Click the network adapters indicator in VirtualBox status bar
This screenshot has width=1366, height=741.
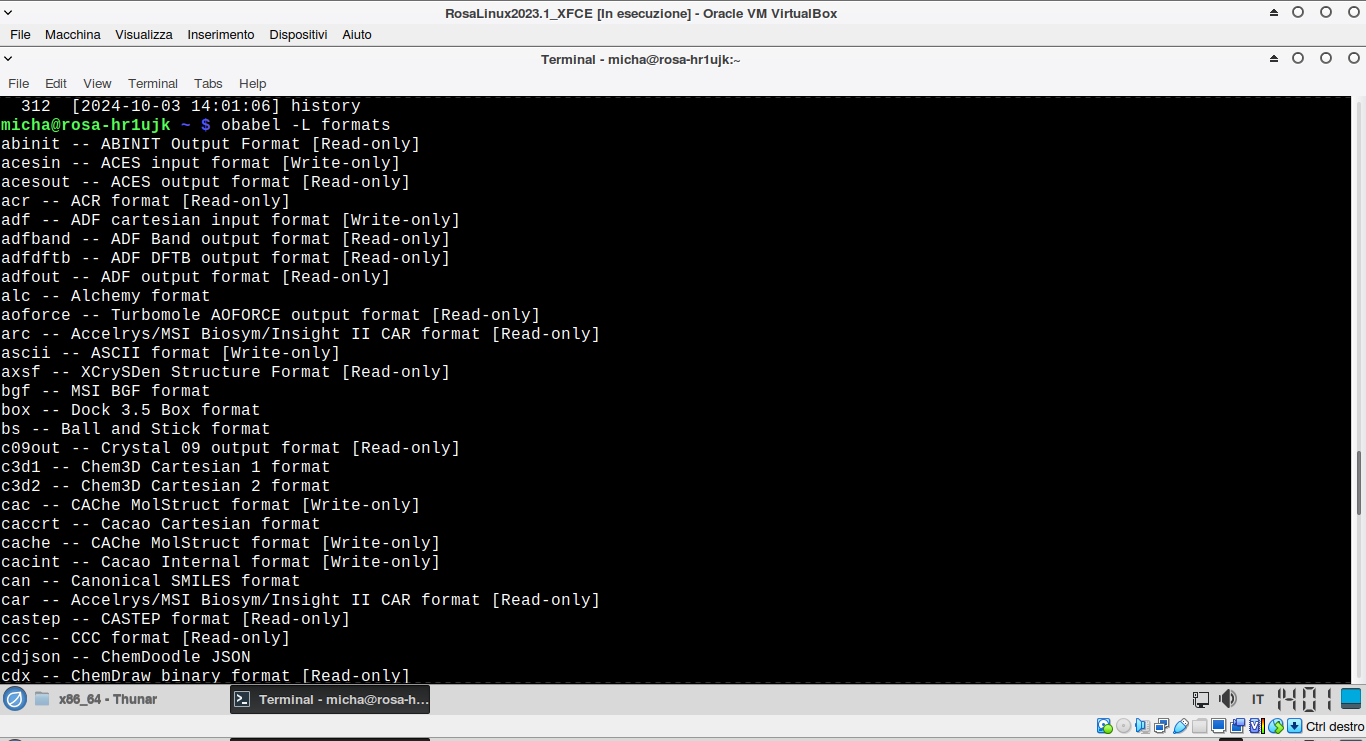pos(1162,726)
